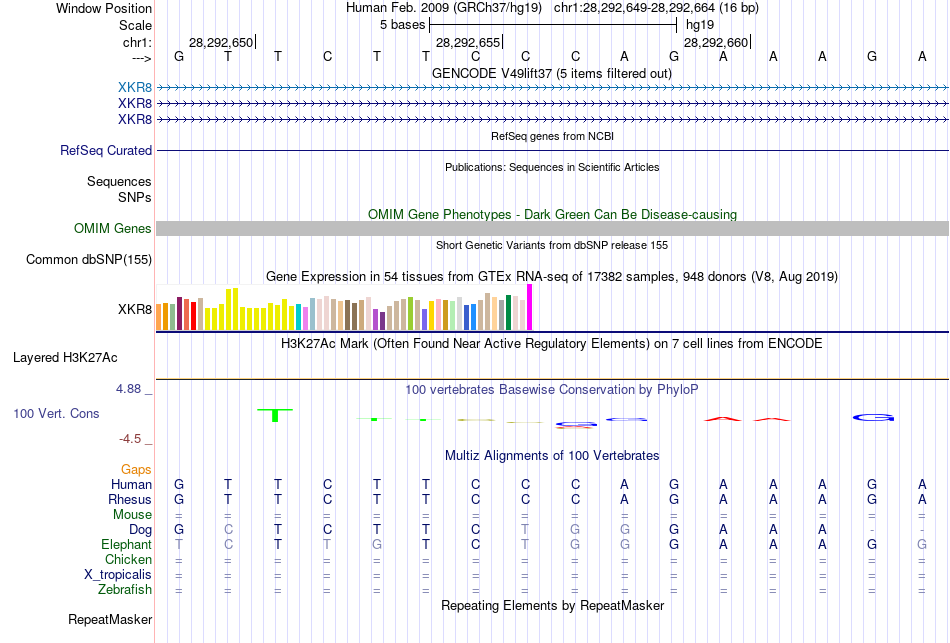The height and width of the screenshot is (643, 950).
Task: Click the gray OMIM Genes item bar
Action: (552, 228)
